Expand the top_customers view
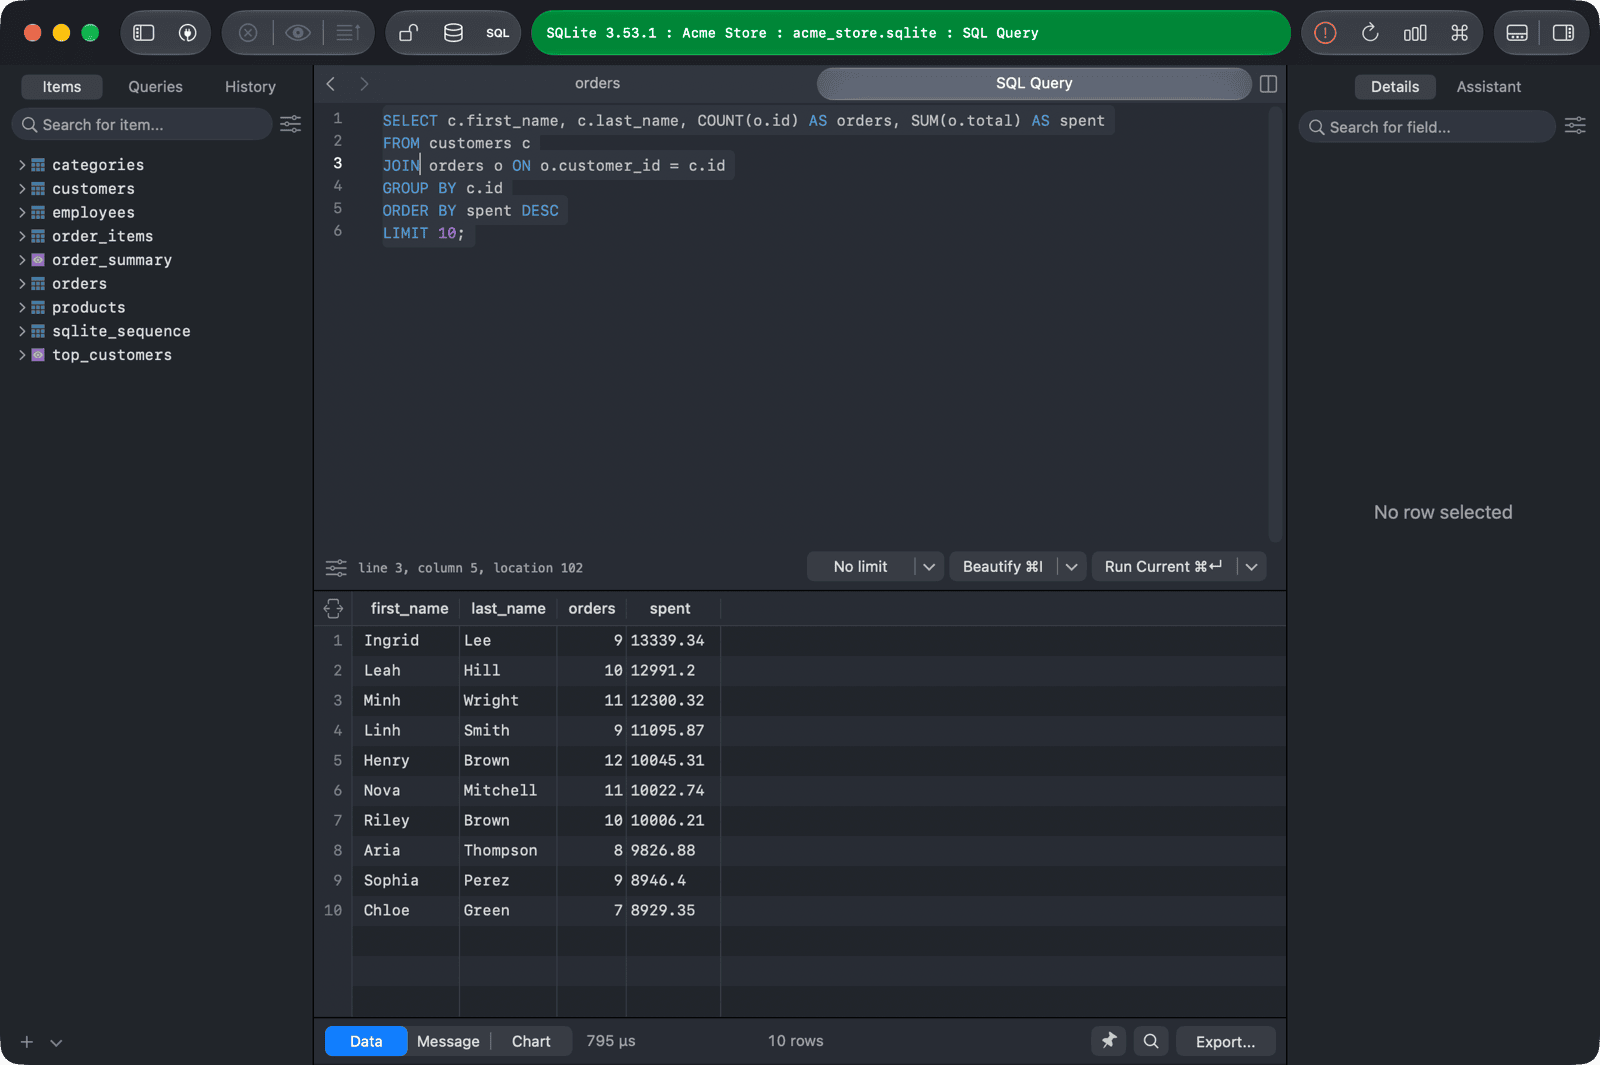The width and height of the screenshot is (1600, 1065). point(22,355)
